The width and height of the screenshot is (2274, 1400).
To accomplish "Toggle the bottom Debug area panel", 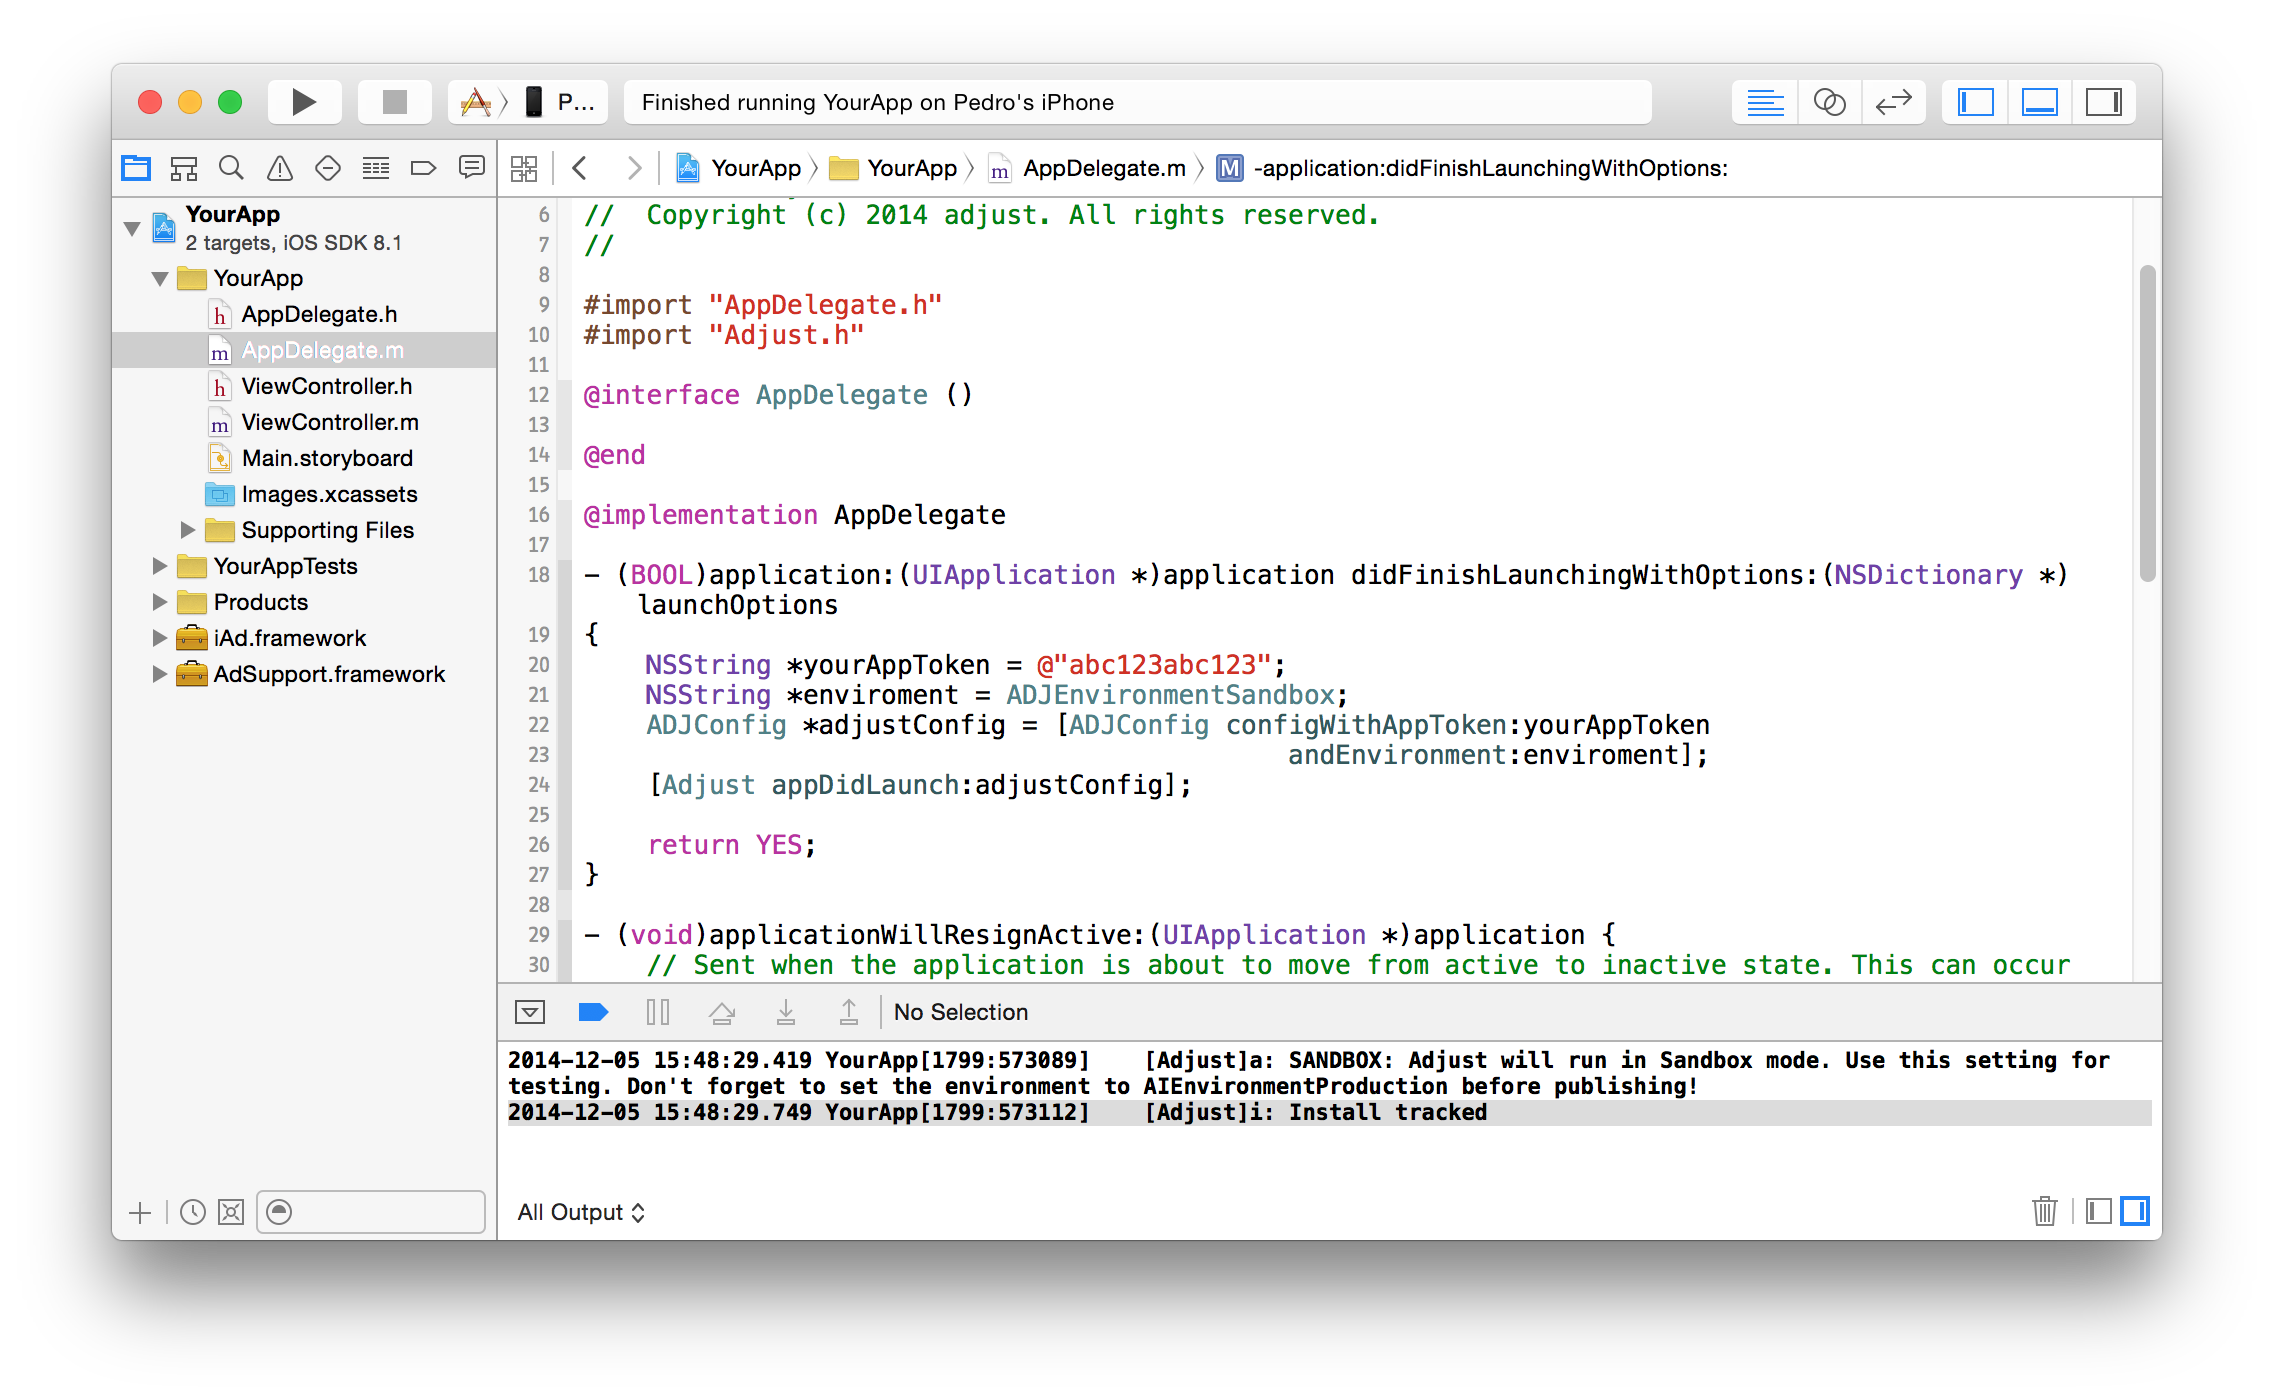I will pyautogui.click(x=2039, y=102).
